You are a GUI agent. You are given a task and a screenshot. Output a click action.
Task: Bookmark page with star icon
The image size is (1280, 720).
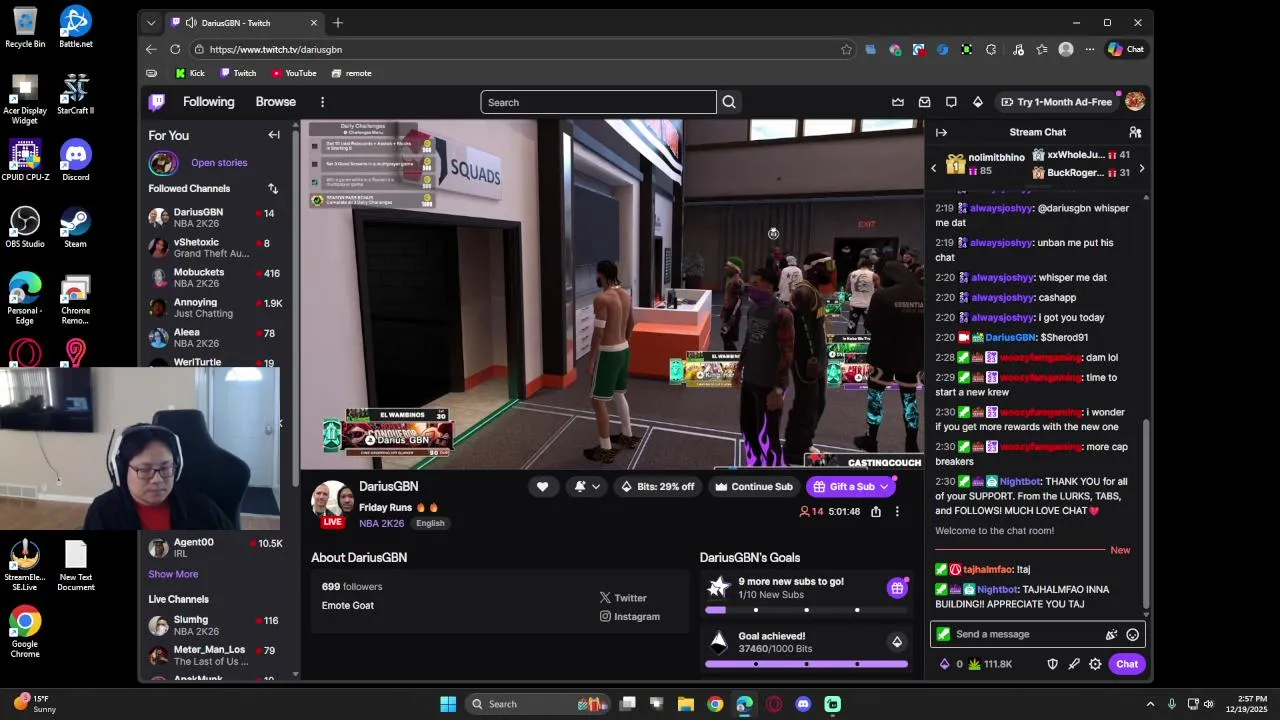[846, 49]
